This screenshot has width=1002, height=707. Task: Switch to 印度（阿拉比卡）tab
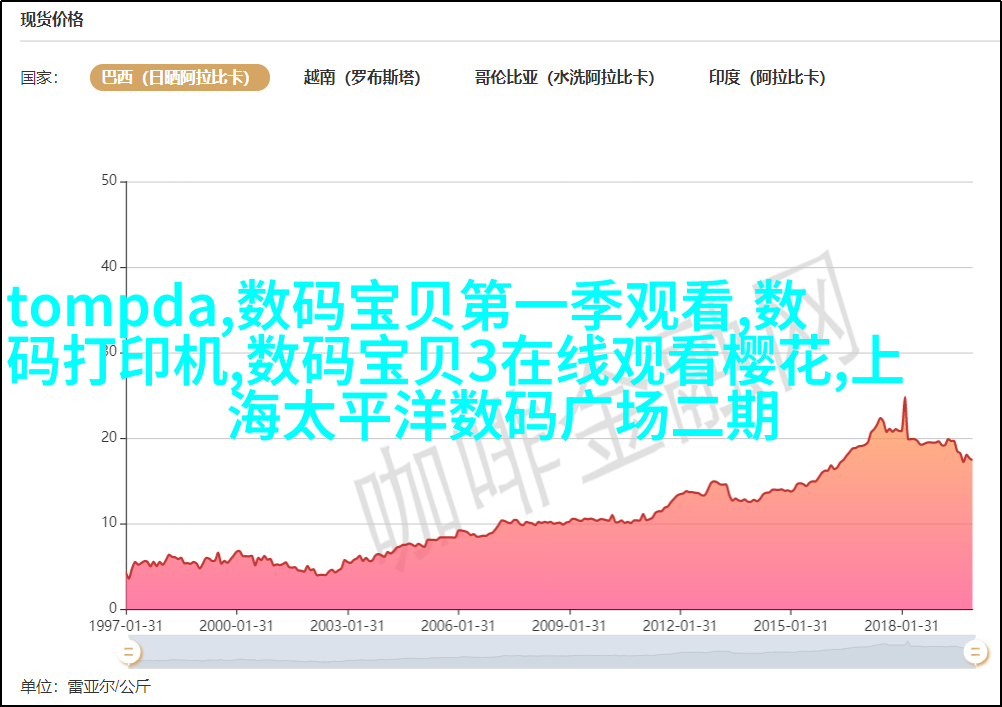click(767, 77)
